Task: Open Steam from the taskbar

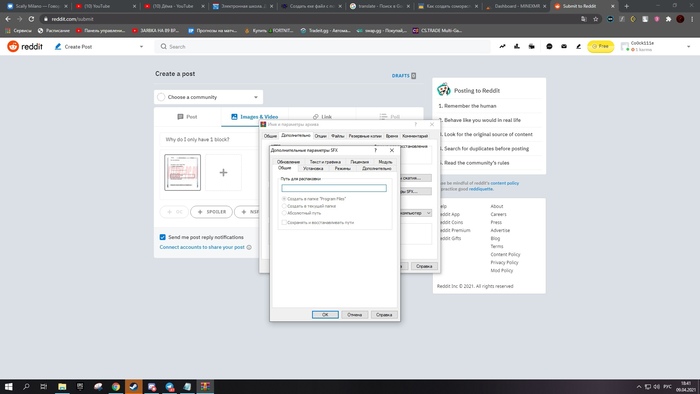Action: click(133, 386)
